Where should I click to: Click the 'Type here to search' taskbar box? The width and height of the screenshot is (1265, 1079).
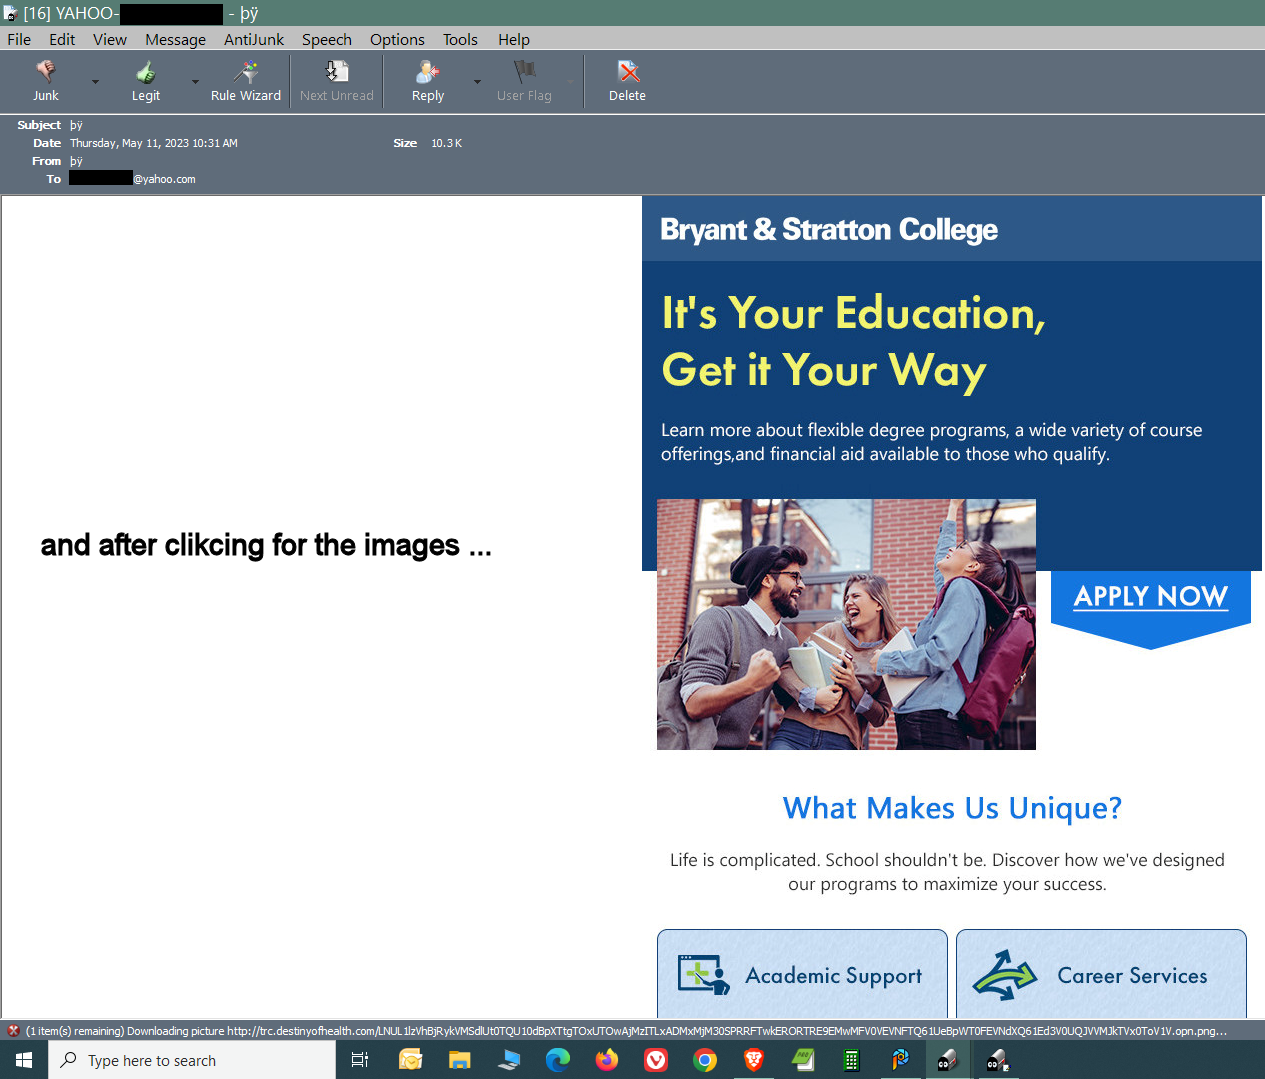[192, 1060]
